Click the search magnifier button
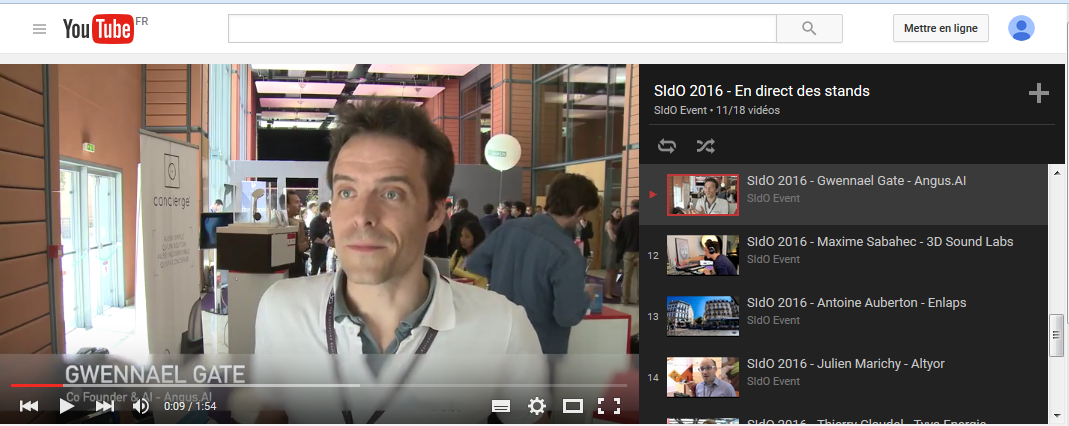Viewport: 1069px width, 426px height. pos(809,29)
